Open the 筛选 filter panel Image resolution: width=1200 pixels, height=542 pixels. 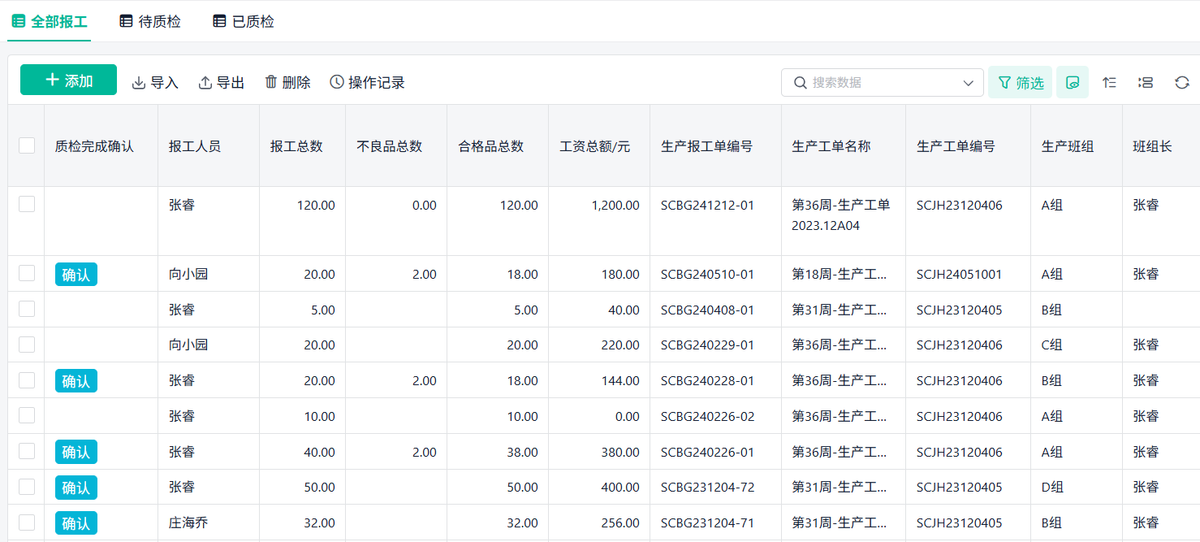coord(1020,82)
